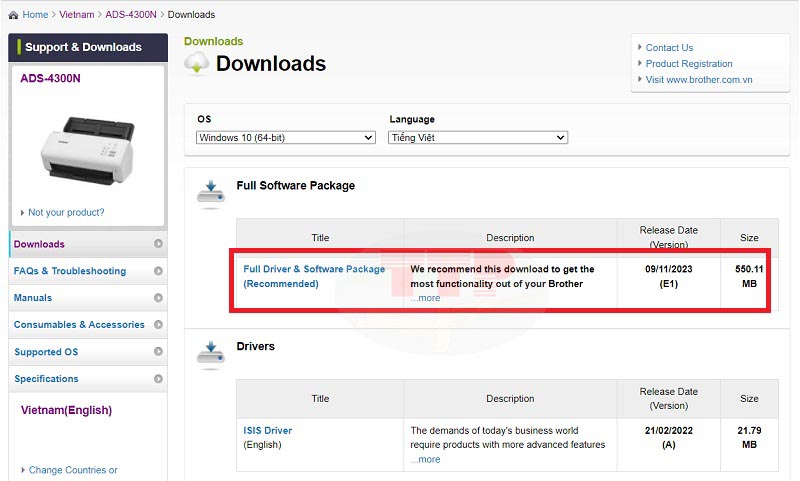Select Downloads in the sidebar menu

pyautogui.click(x=39, y=244)
